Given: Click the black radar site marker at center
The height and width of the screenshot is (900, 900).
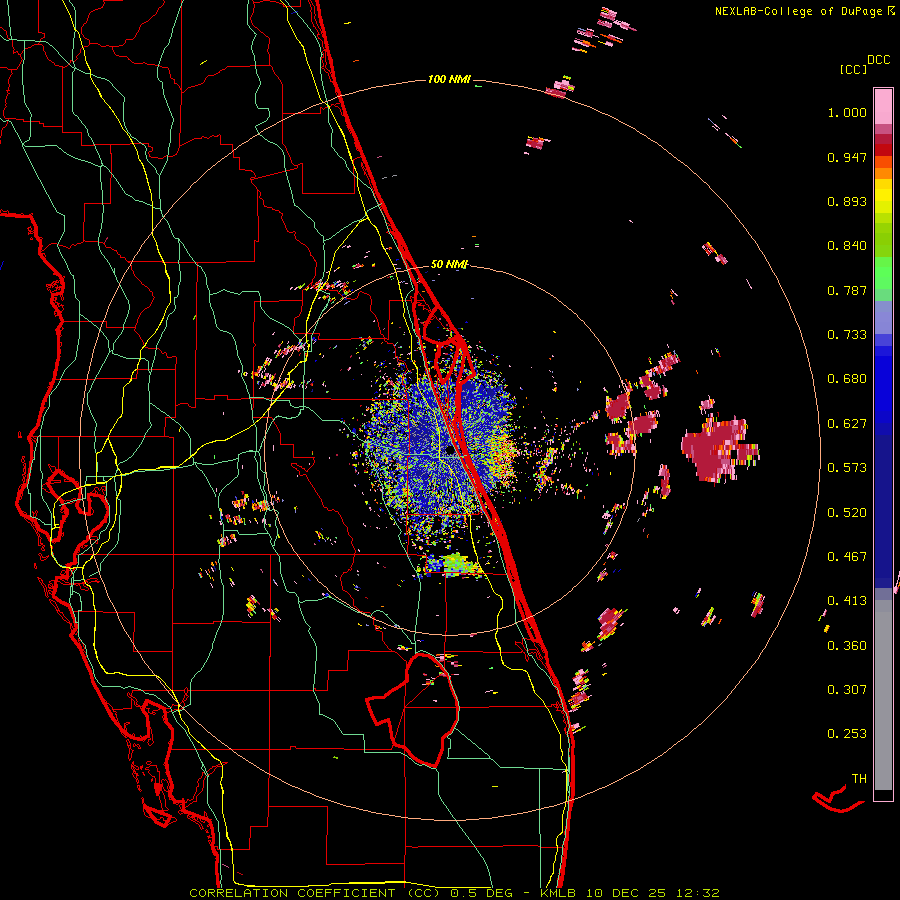Looking at the screenshot, I should [x=451, y=451].
